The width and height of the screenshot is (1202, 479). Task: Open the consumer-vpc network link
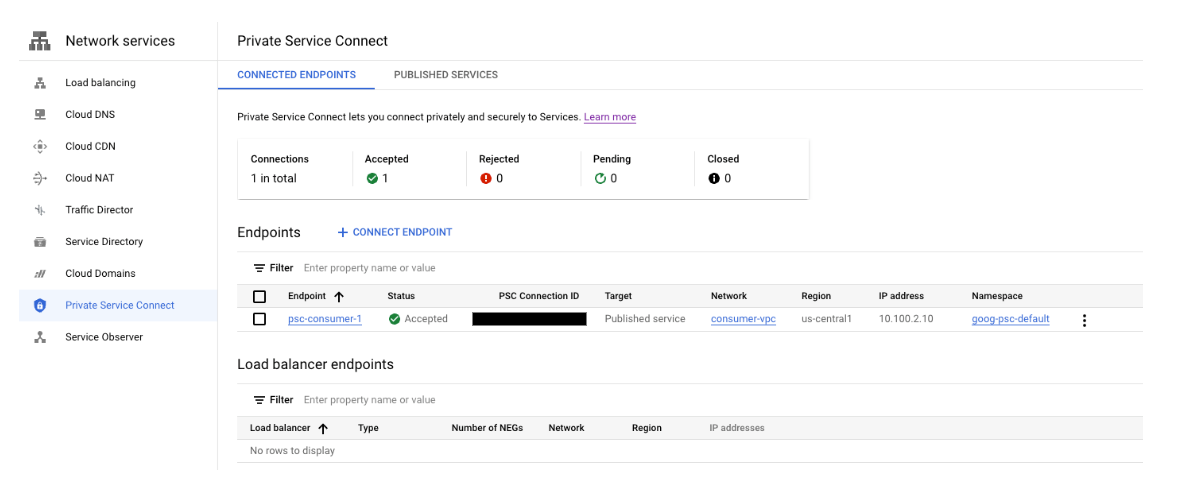(743, 319)
